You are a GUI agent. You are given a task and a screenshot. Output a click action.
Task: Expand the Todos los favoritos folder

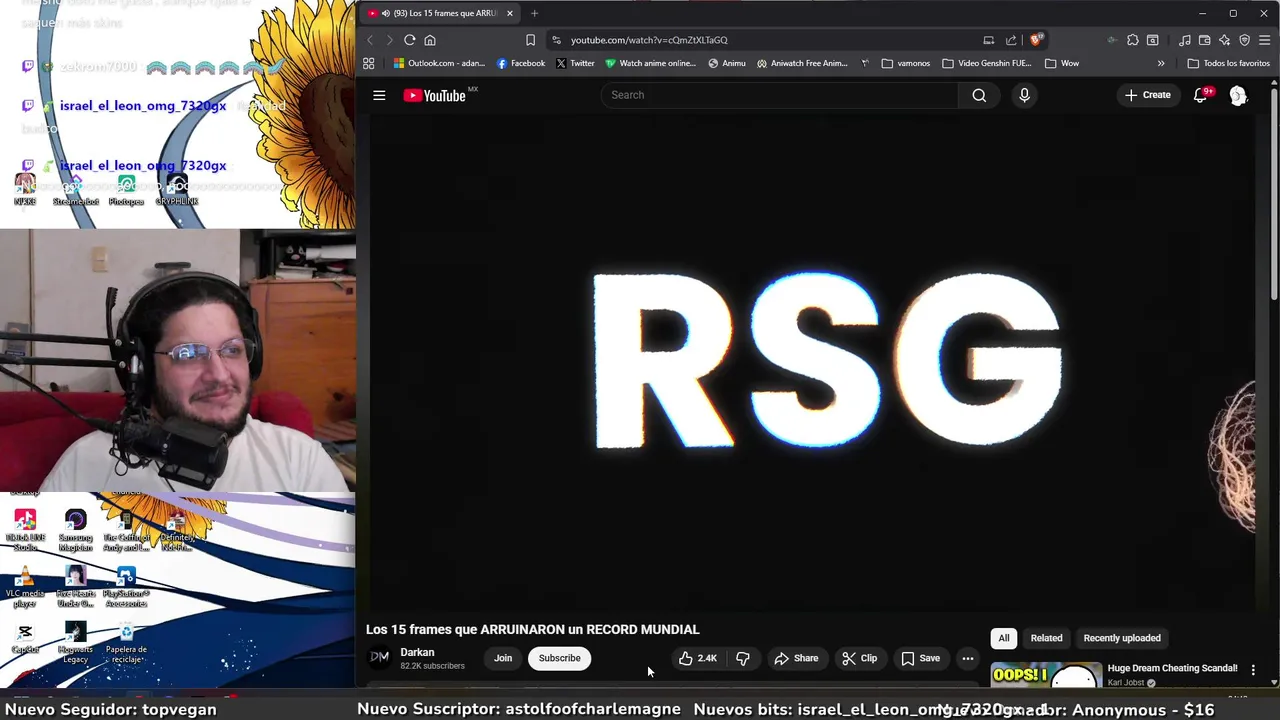point(1228,63)
